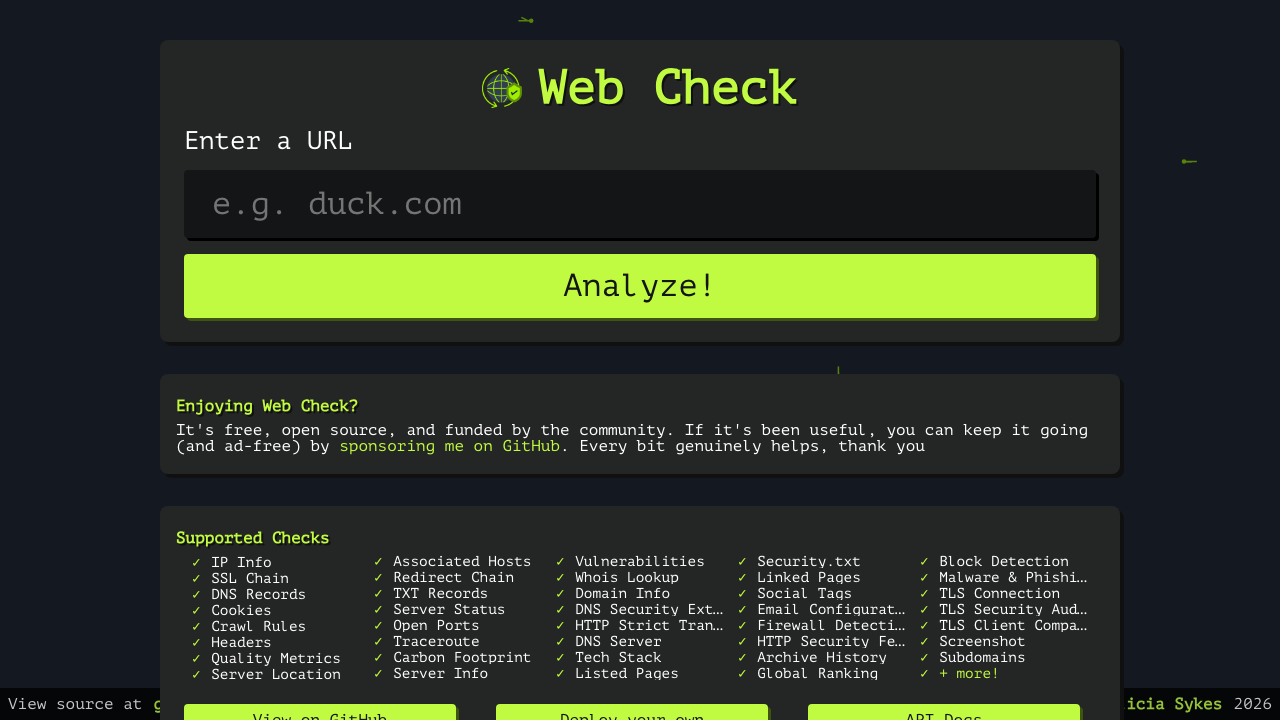Select 'SSL Chain' in the checks list

click(x=250, y=578)
